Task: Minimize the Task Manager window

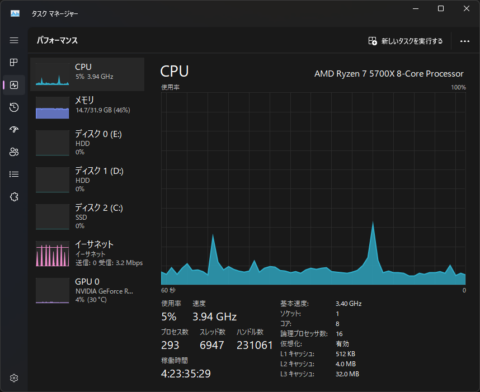Action: click(416, 9)
